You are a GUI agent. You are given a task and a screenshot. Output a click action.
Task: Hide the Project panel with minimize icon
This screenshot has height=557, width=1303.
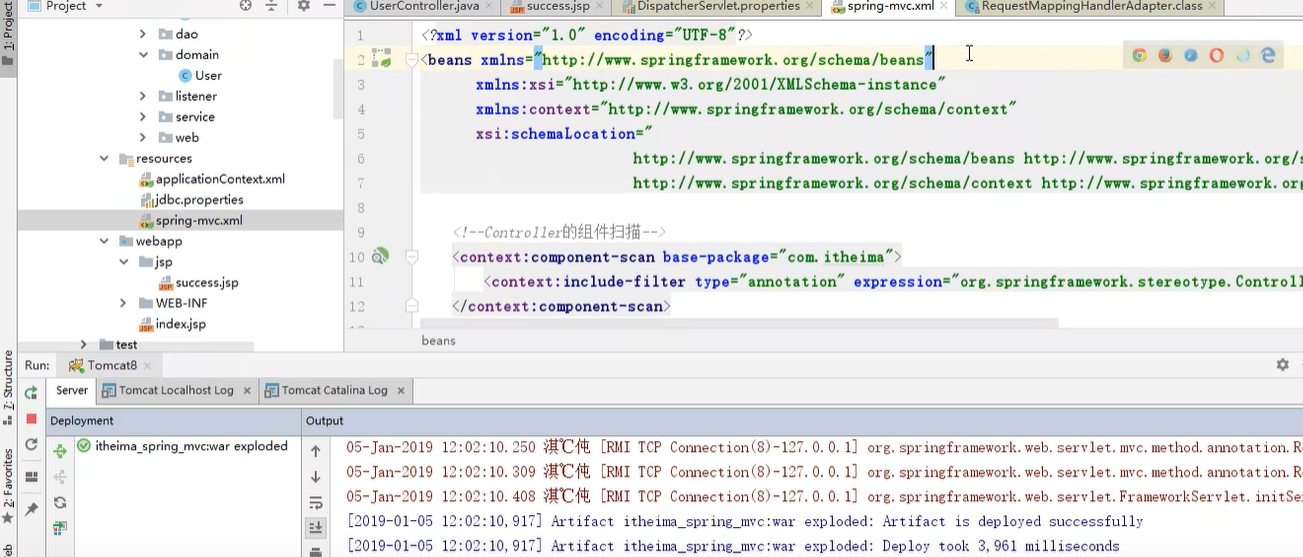329,6
